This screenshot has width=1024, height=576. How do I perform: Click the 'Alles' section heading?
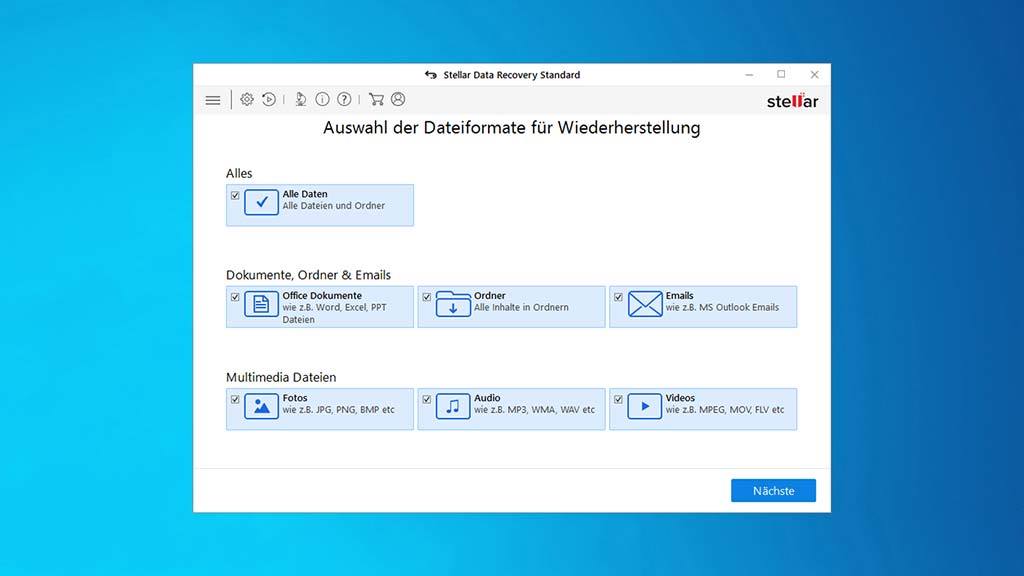(x=239, y=173)
